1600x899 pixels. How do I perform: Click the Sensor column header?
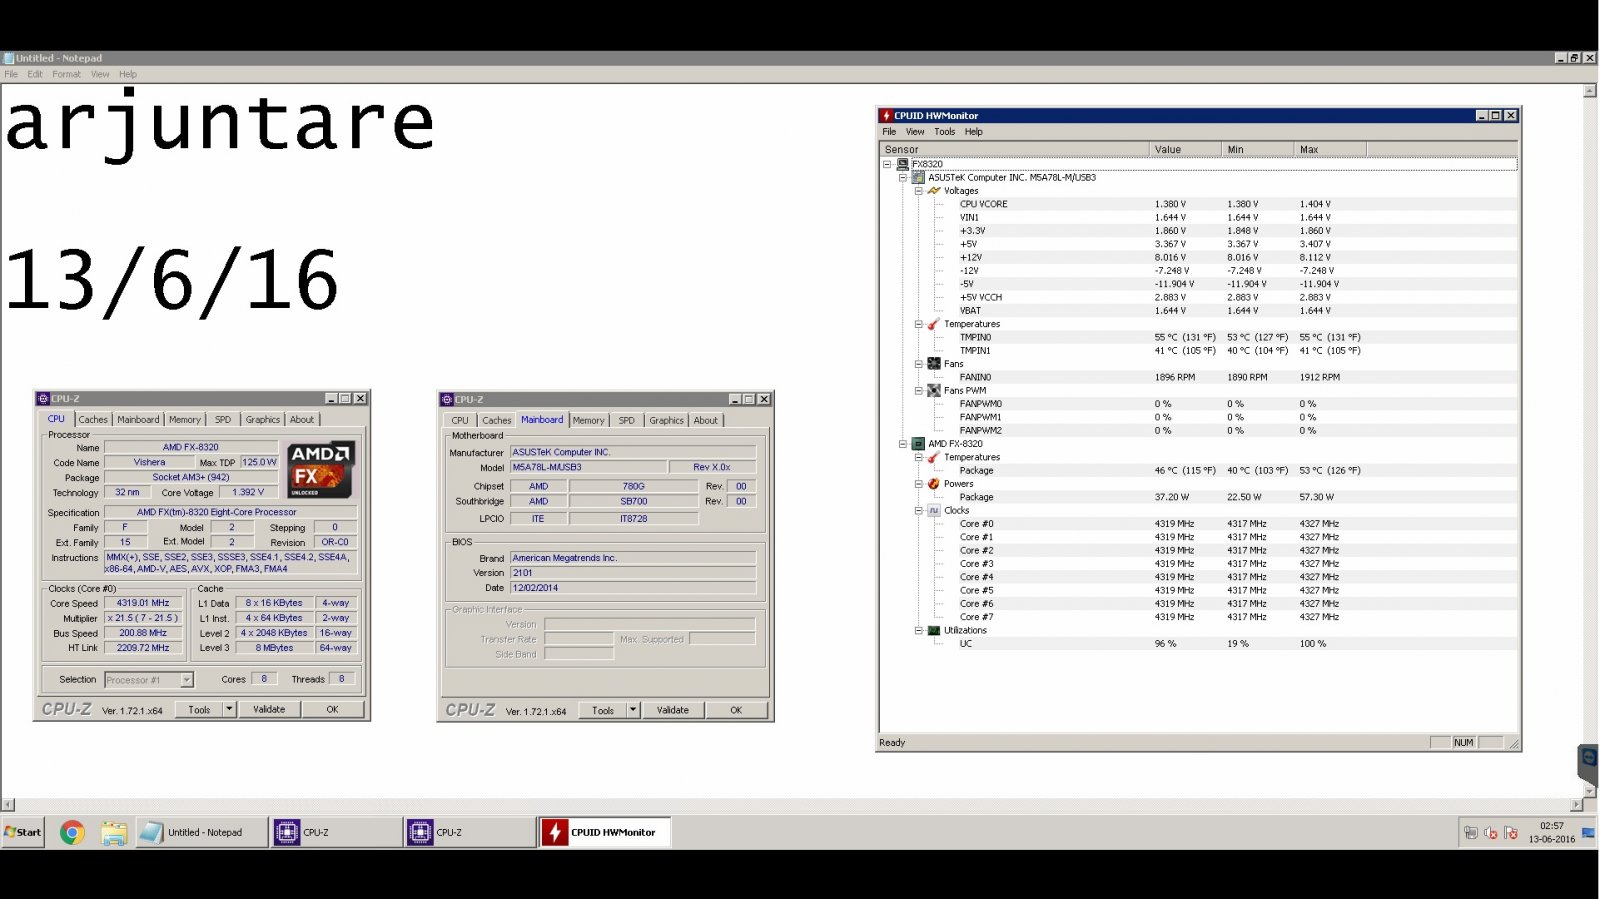pos(1015,150)
